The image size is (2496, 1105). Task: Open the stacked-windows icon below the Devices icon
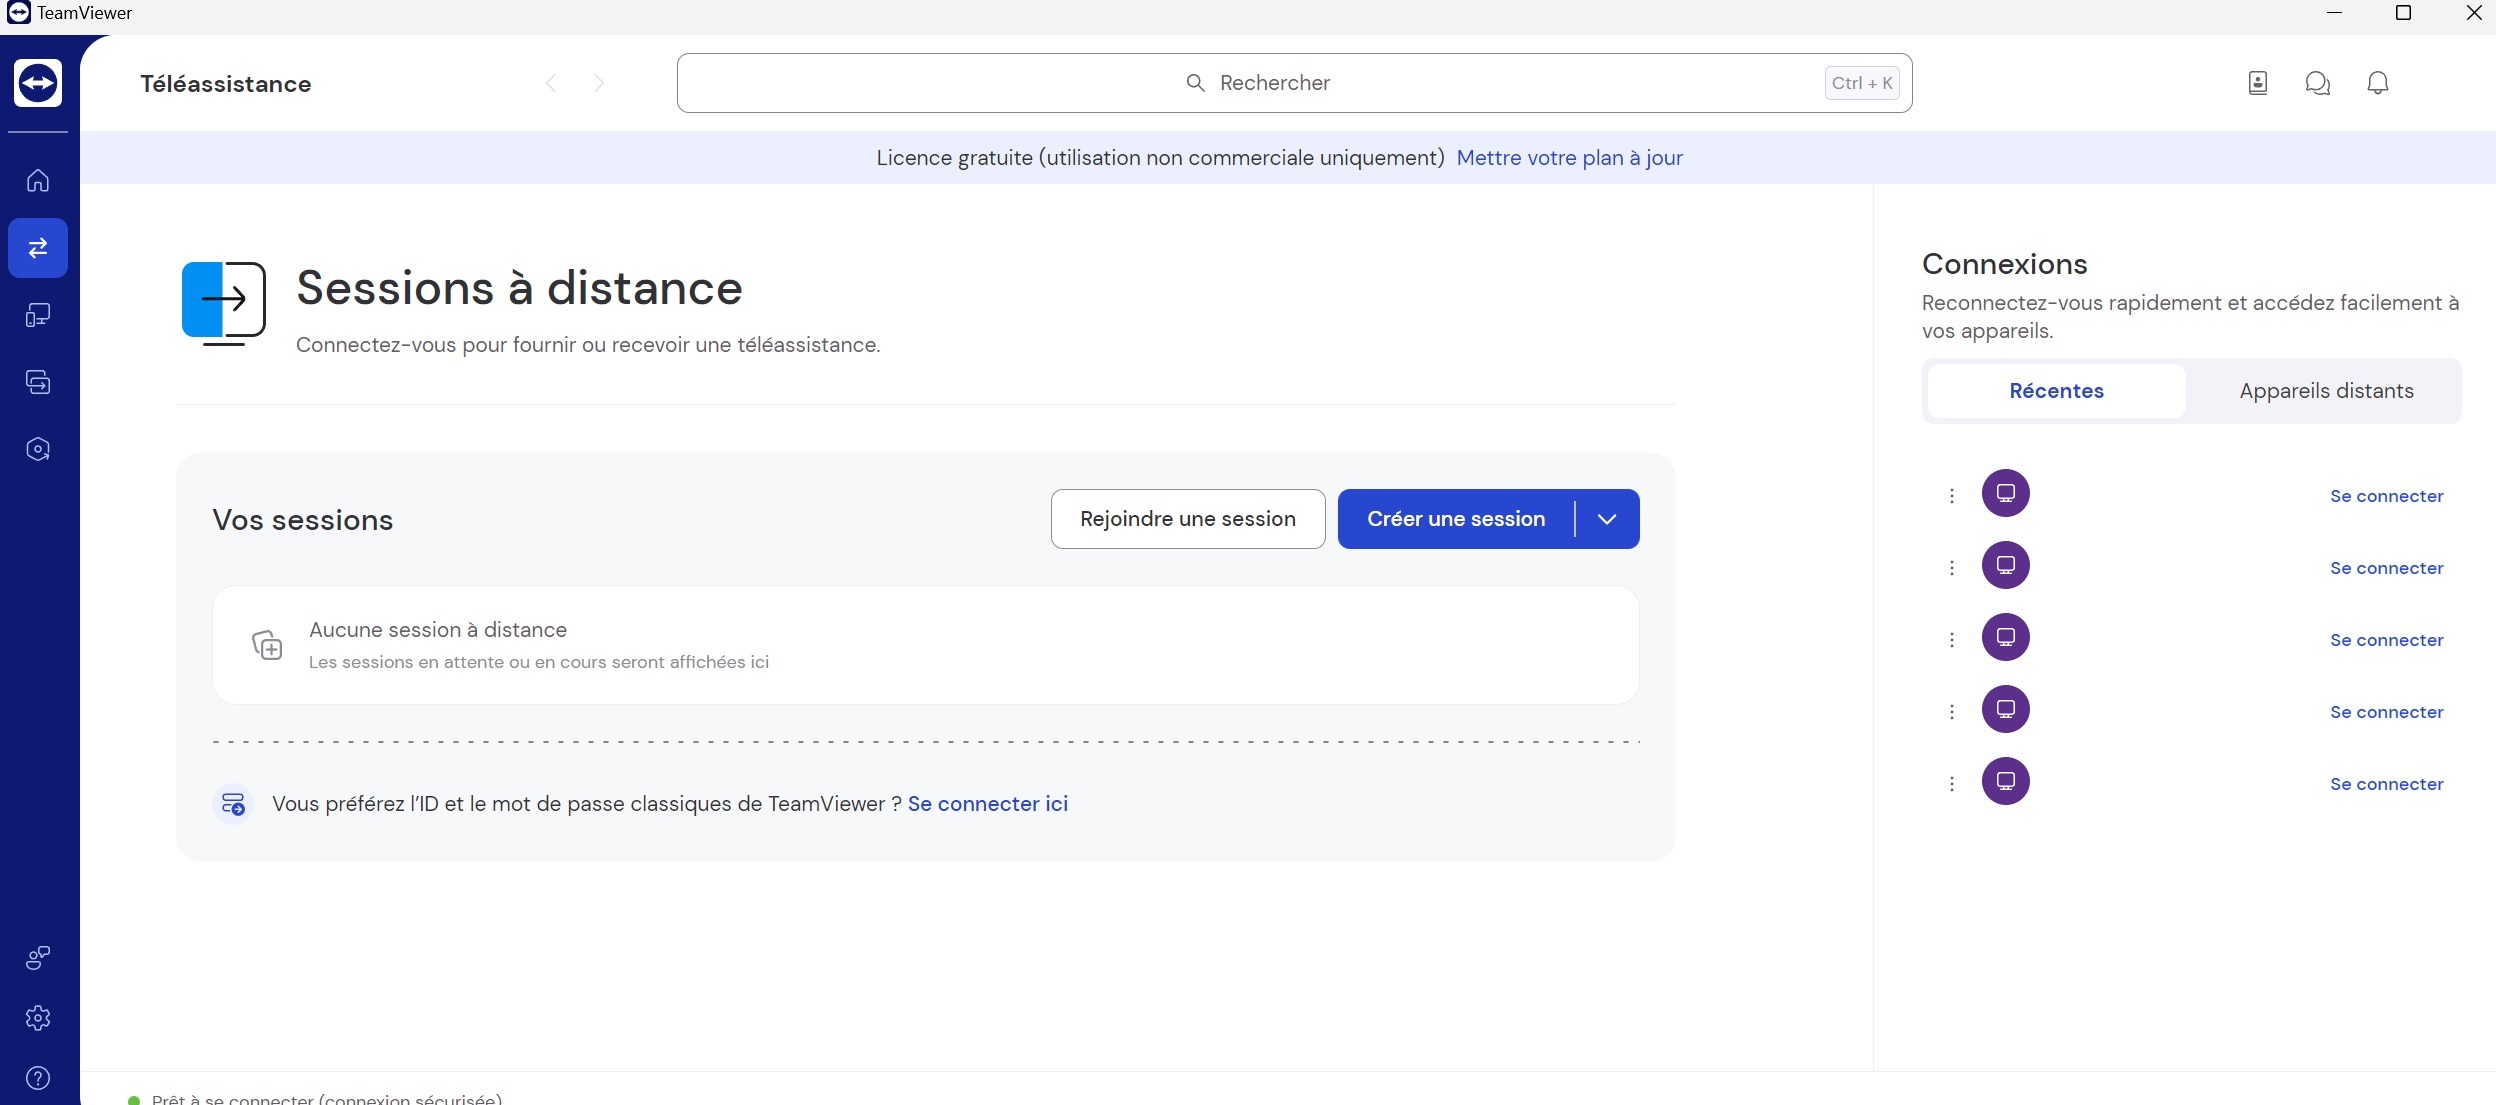pos(38,382)
